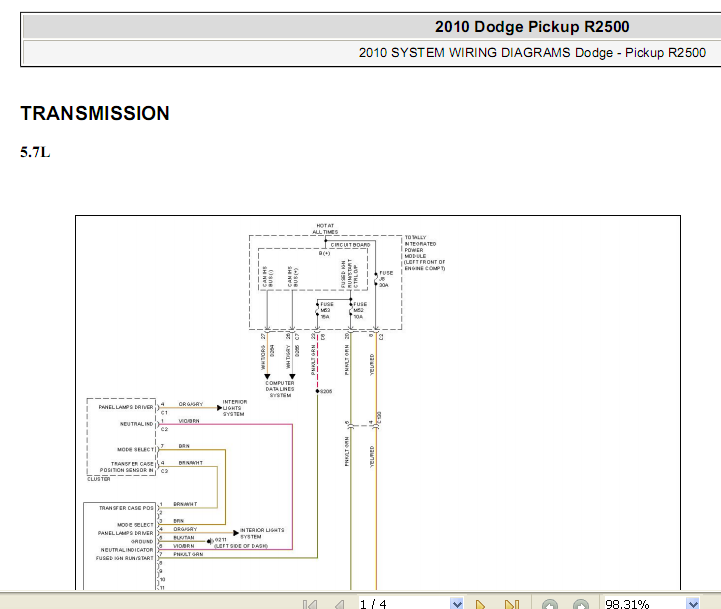Click the zoom percentage field 98.31%
The image size is (721, 609).
pos(645,603)
